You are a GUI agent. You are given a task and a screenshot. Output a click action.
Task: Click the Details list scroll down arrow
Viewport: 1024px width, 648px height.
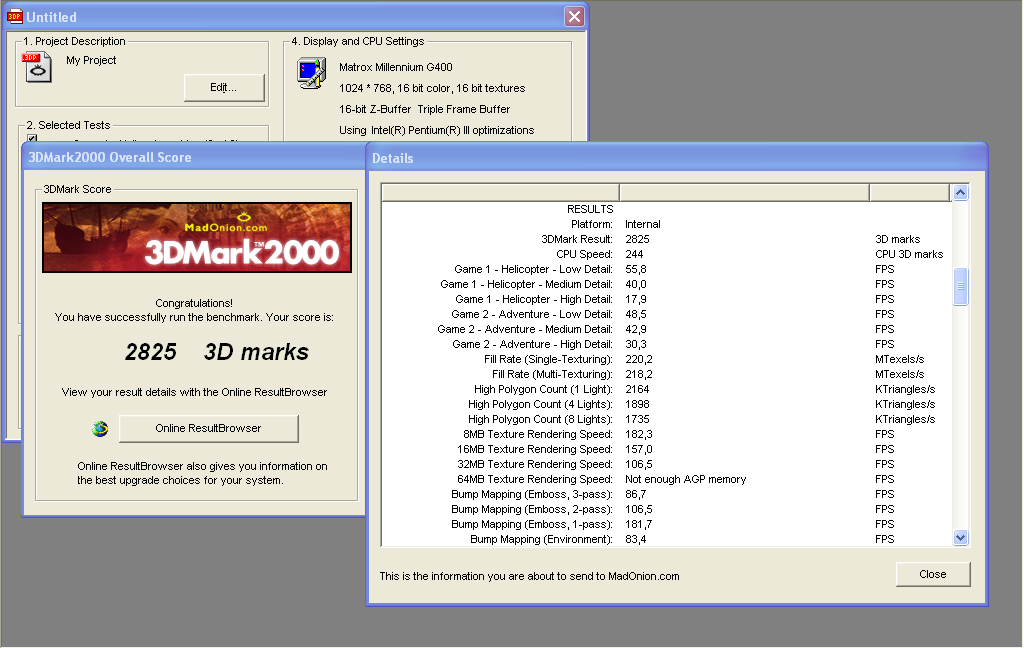click(x=960, y=538)
